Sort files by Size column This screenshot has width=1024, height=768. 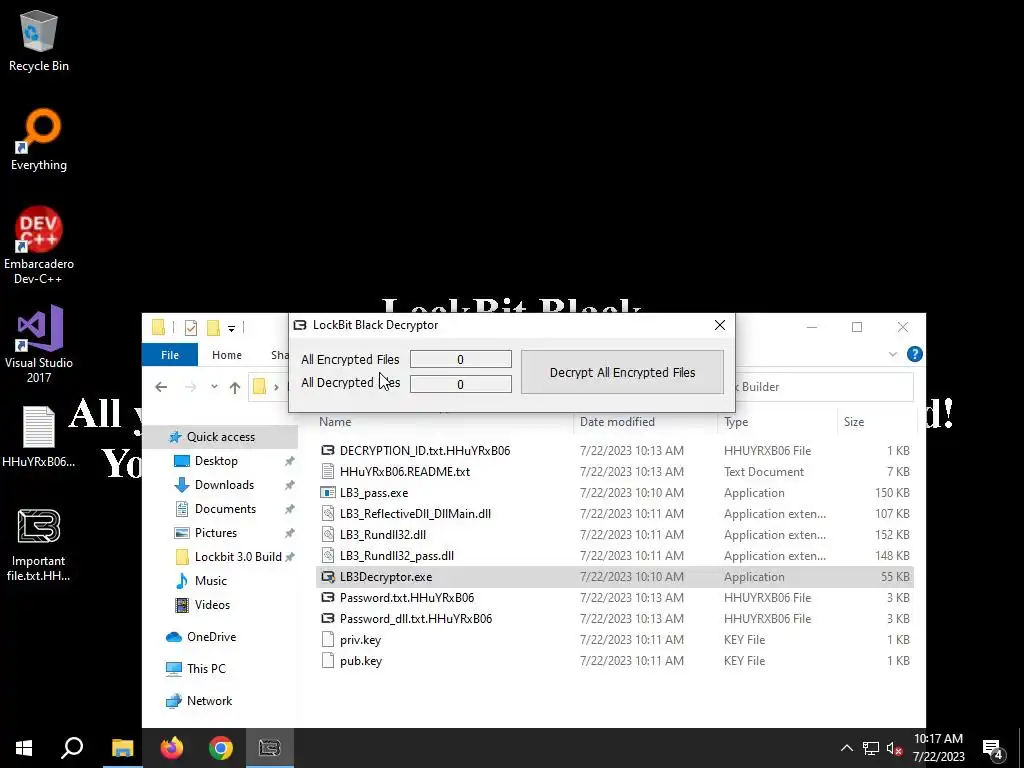[854, 422]
